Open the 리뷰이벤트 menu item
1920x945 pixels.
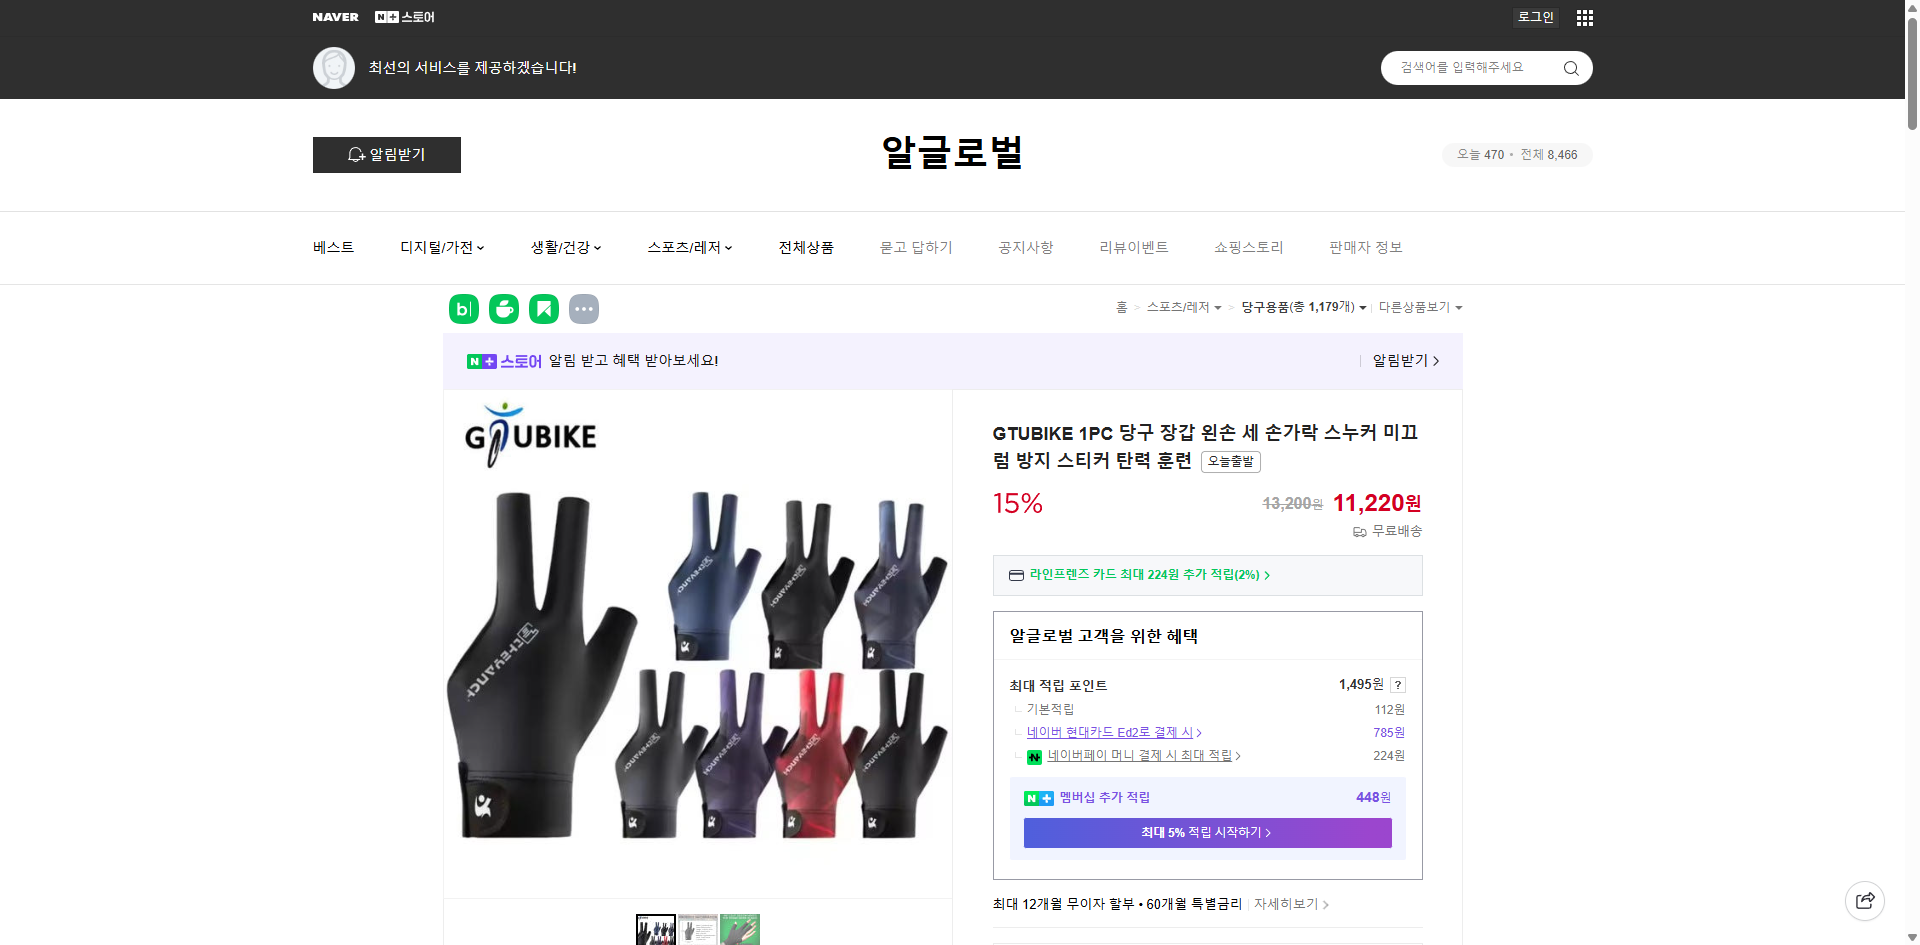coord(1133,247)
